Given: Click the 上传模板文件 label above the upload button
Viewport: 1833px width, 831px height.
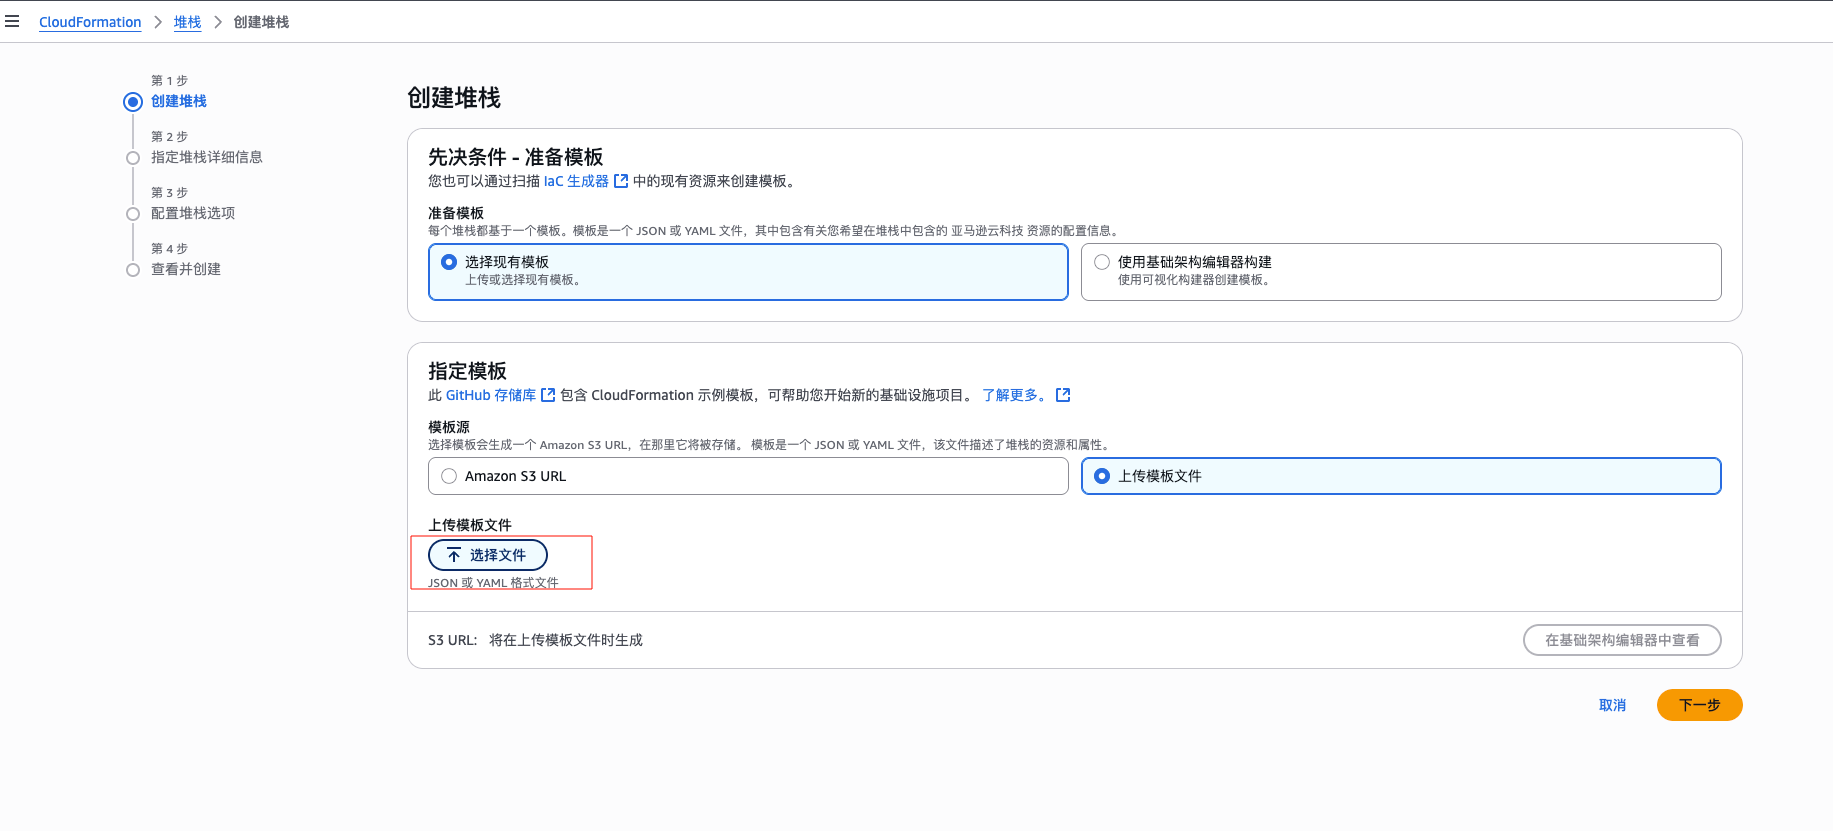Looking at the screenshot, I should point(470,525).
